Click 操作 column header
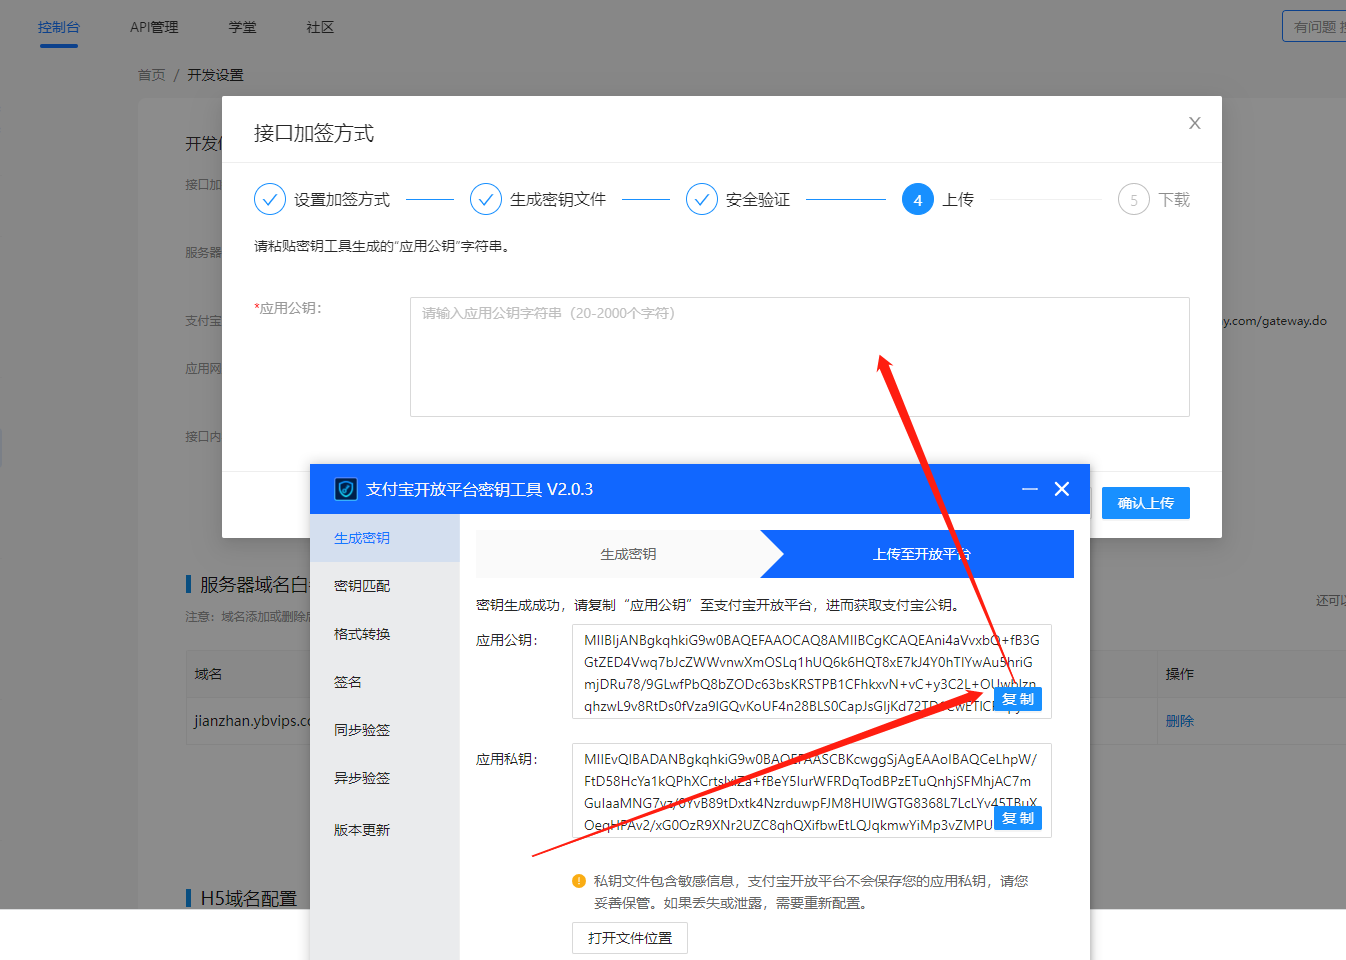 (1179, 674)
